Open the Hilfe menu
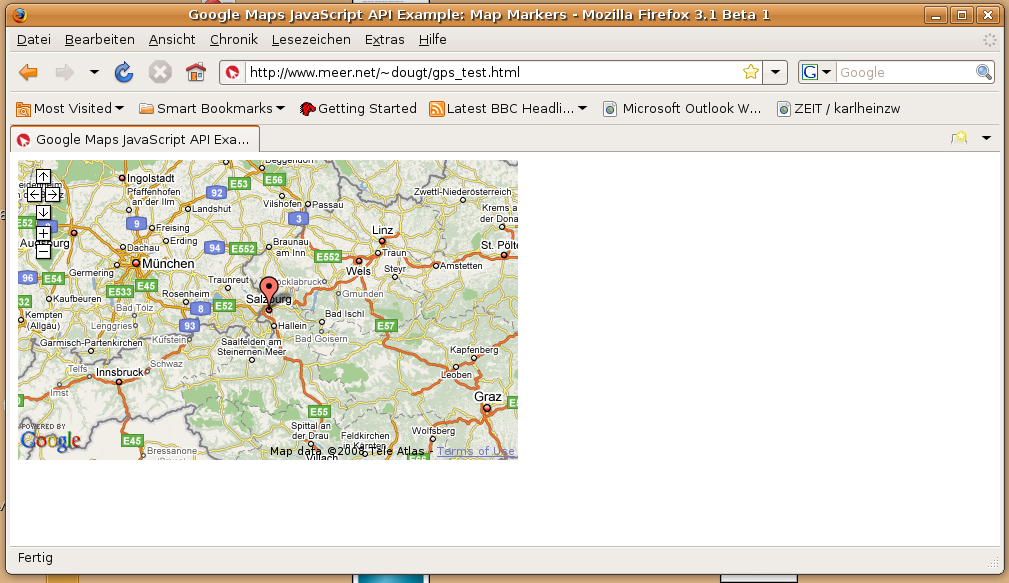The width and height of the screenshot is (1009, 583). 432,39
